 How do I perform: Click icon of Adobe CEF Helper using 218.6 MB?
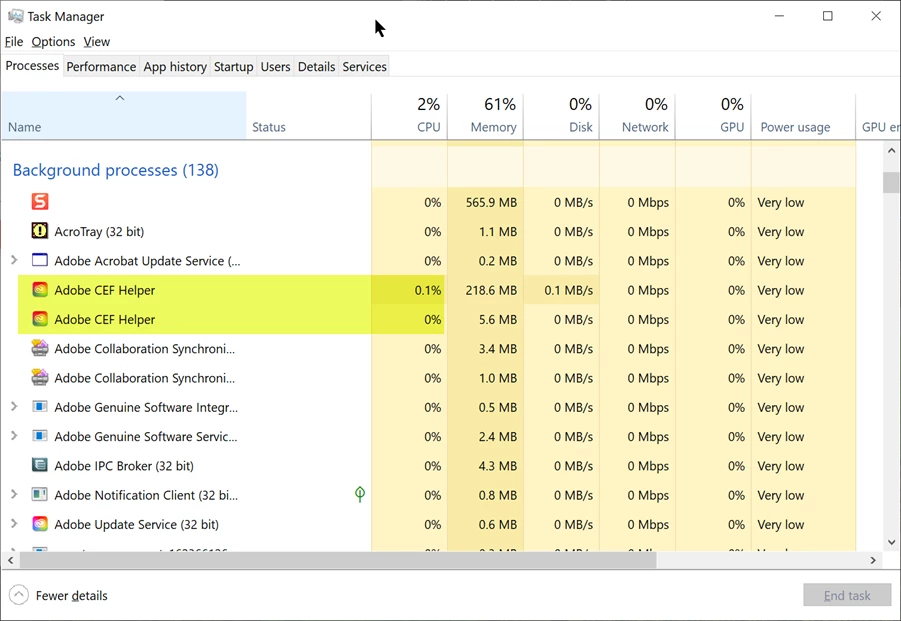[40, 290]
